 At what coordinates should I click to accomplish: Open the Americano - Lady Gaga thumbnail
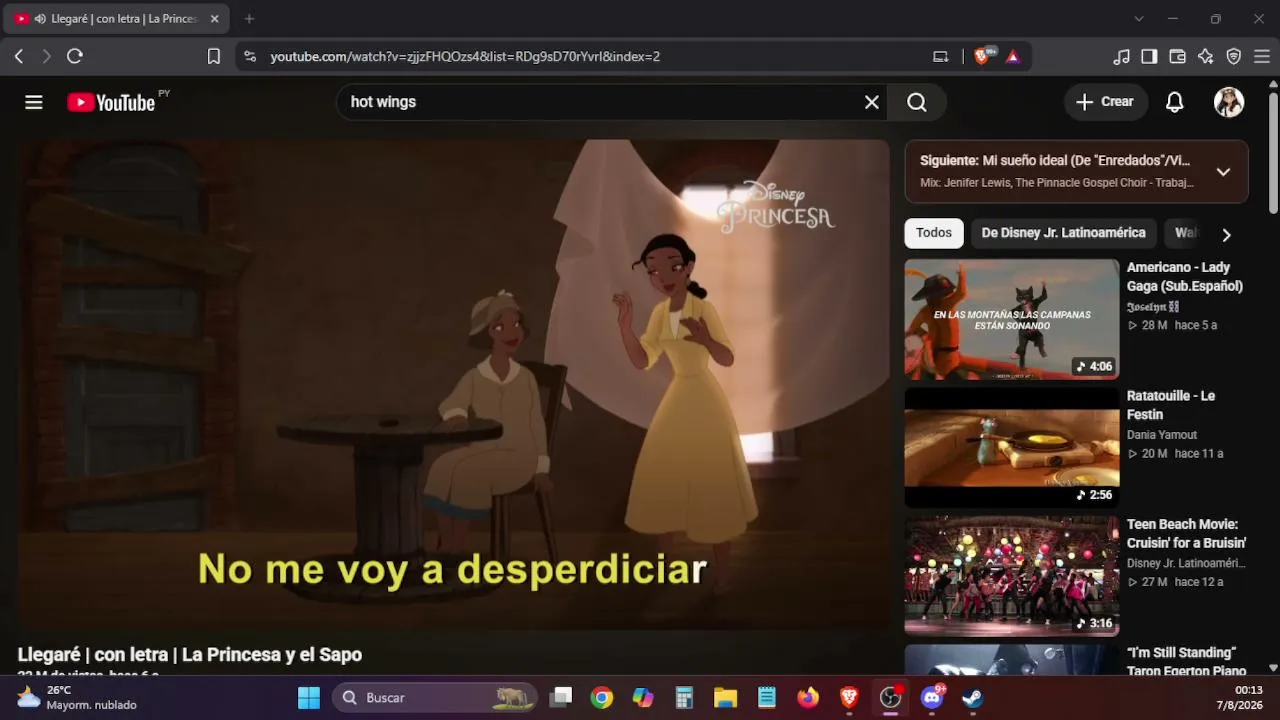click(1012, 319)
